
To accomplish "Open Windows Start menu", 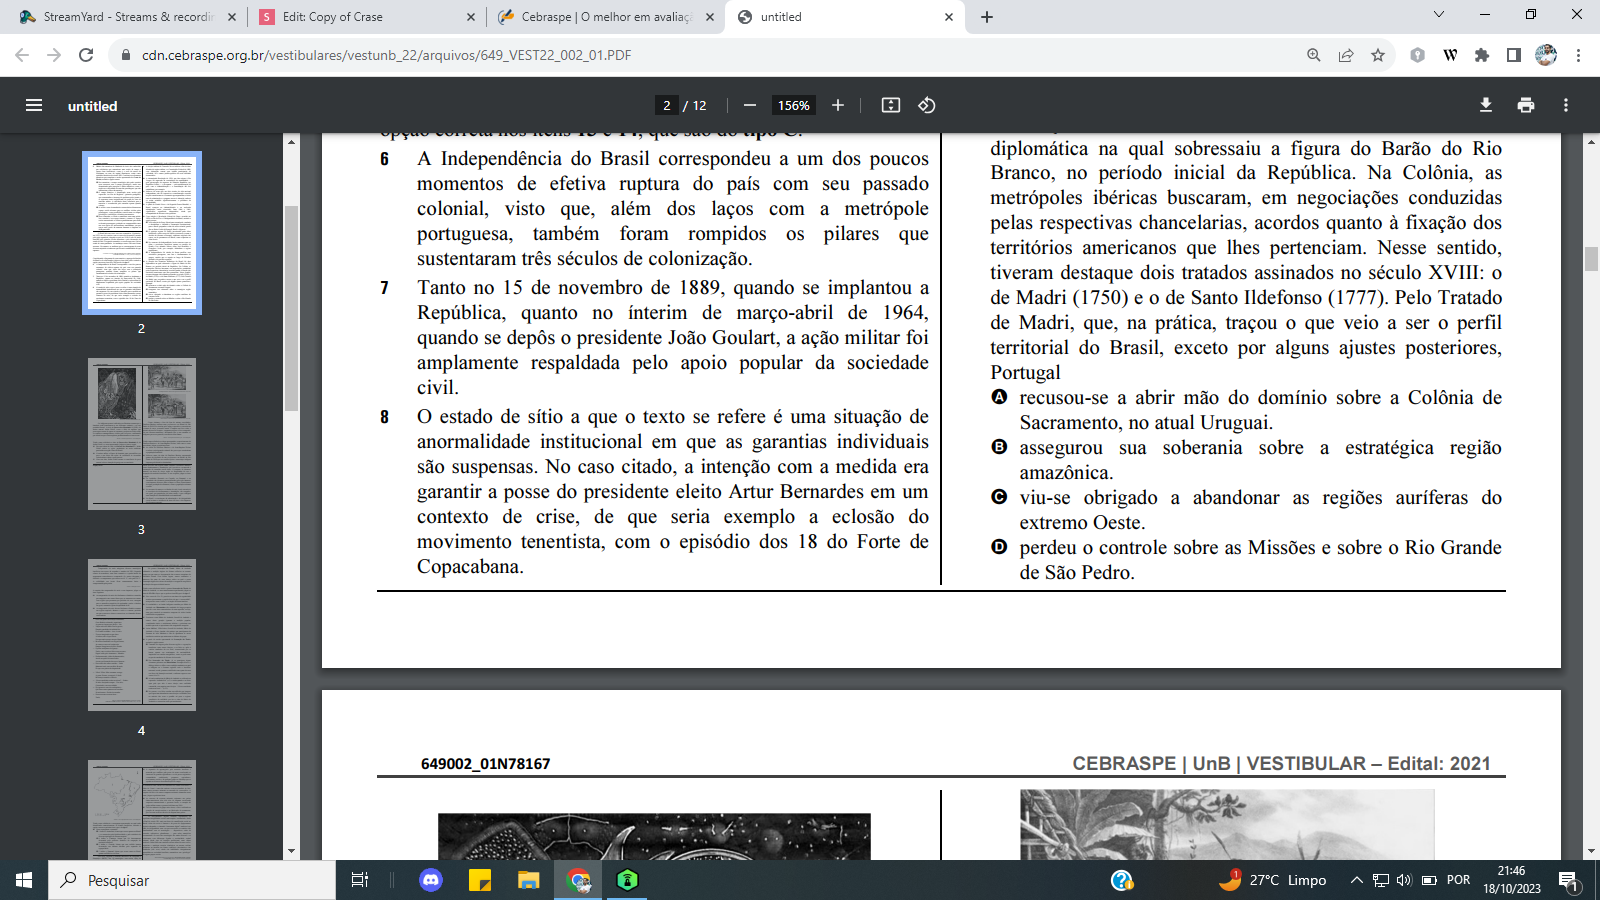I will (x=24, y=880).
